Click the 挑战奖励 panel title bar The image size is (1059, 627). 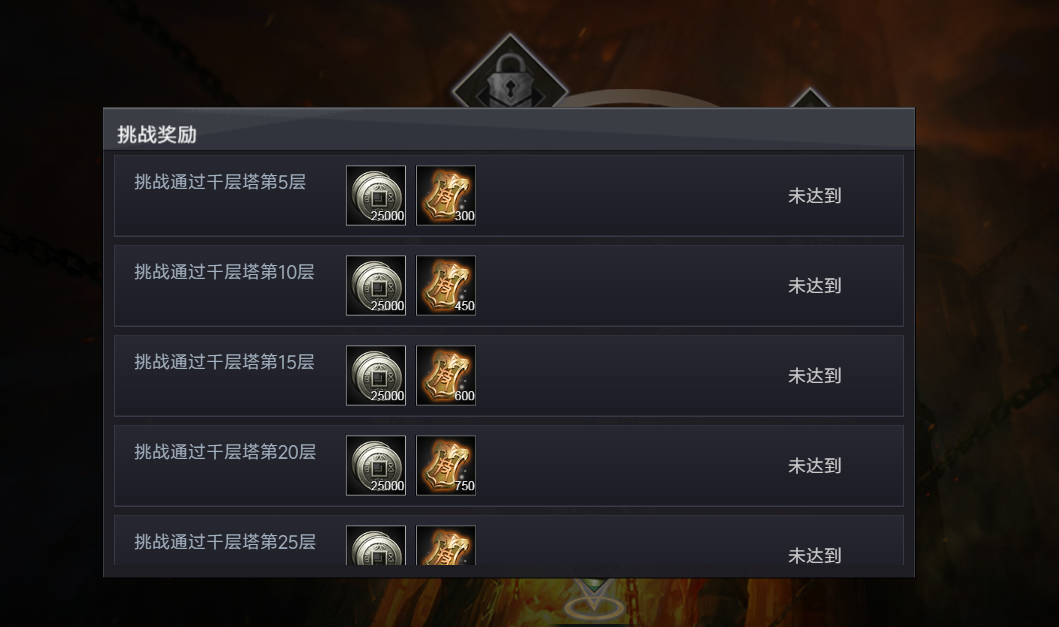(509, 129)
